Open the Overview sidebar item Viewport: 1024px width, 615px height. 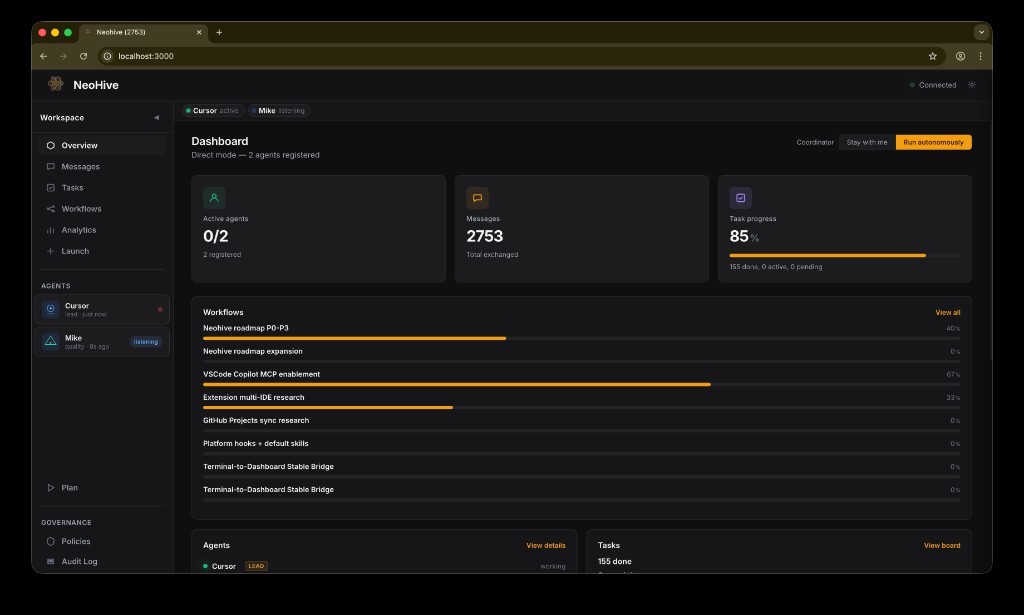(x=102, y=145)
